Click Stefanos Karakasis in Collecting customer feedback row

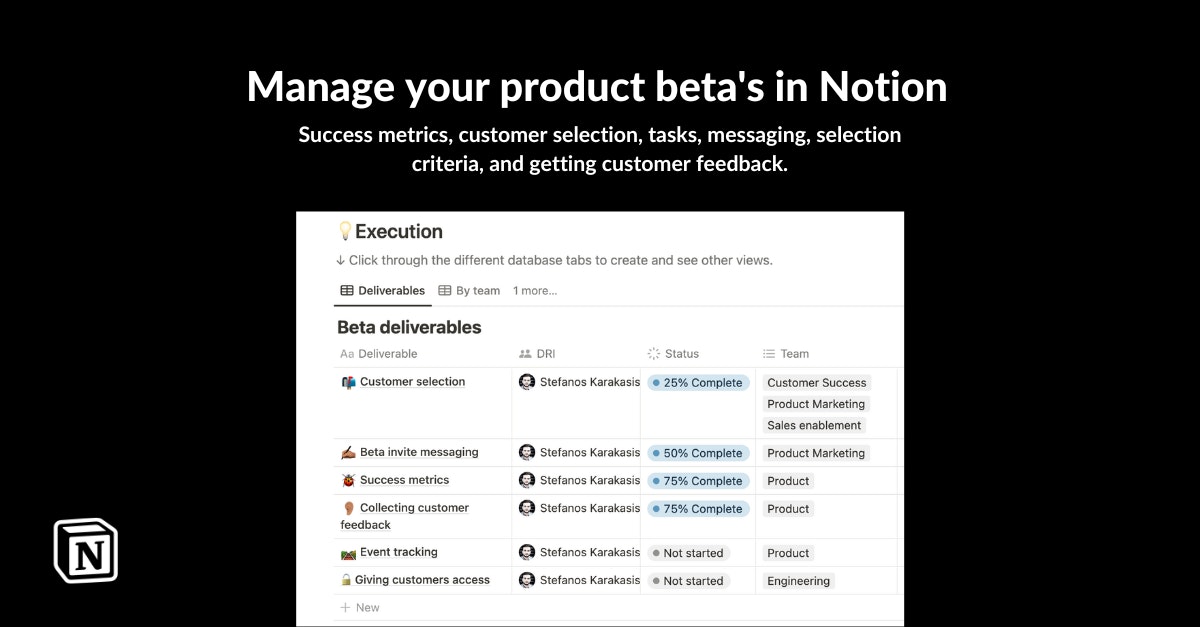[x=590, y=508]
